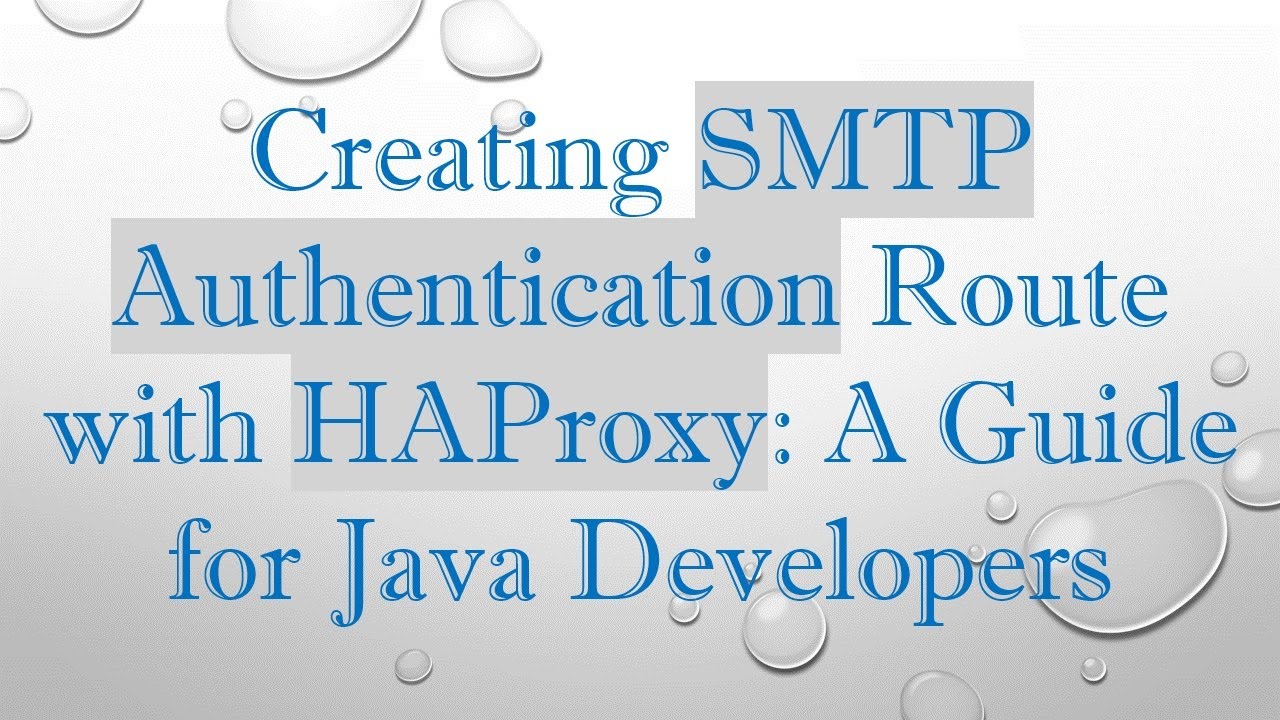Click the highlighted word 'Authentication'
The height and width of the screenshot is (720, 1280).
(475, 286)
